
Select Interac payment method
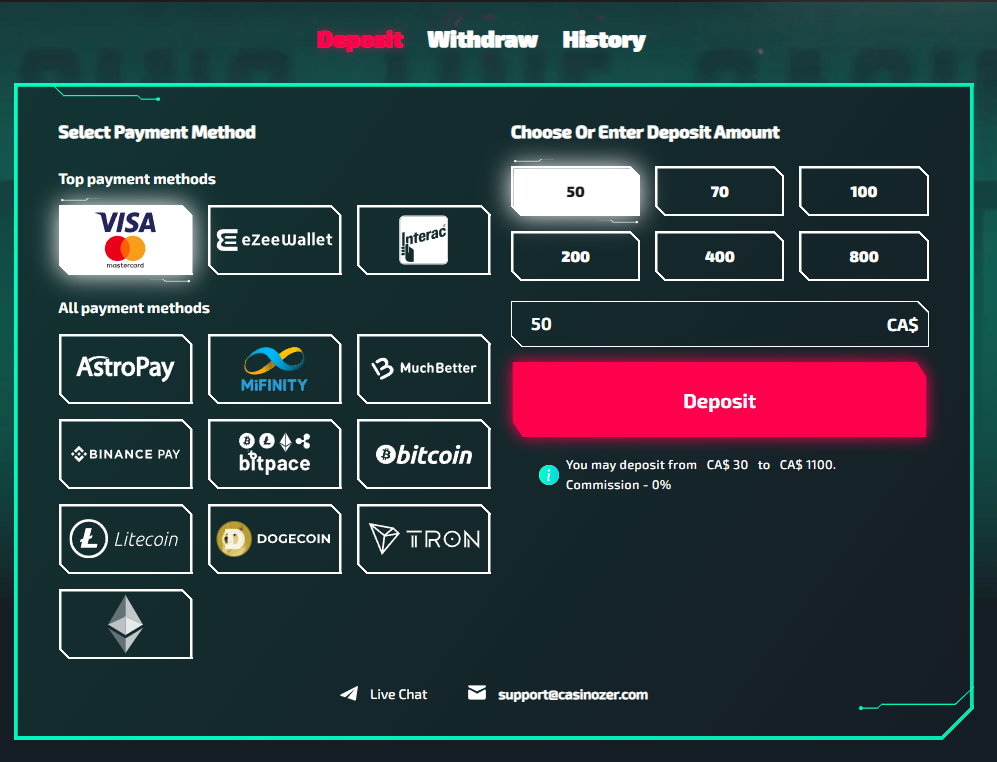423,240
